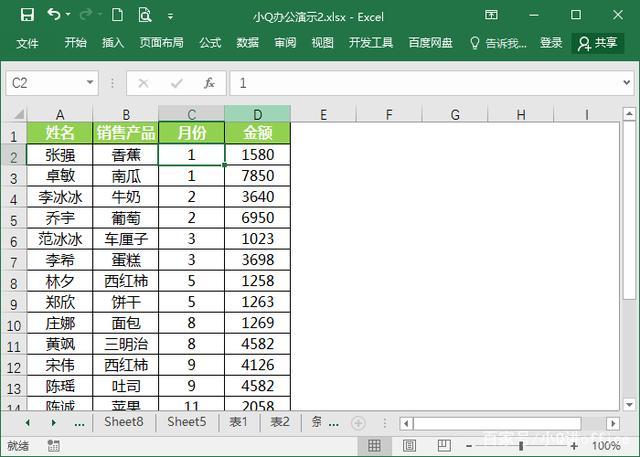
Task: Click cell with amount 3640
Action: [x=258, y=197]
